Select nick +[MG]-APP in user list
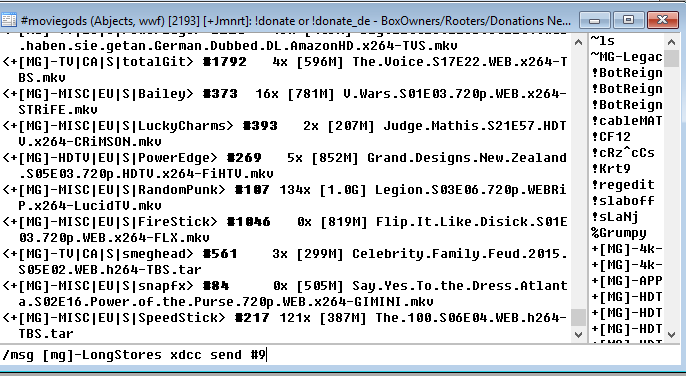This screenshot has height=376, width=686. pyautogui.click(x=626, y=281)
